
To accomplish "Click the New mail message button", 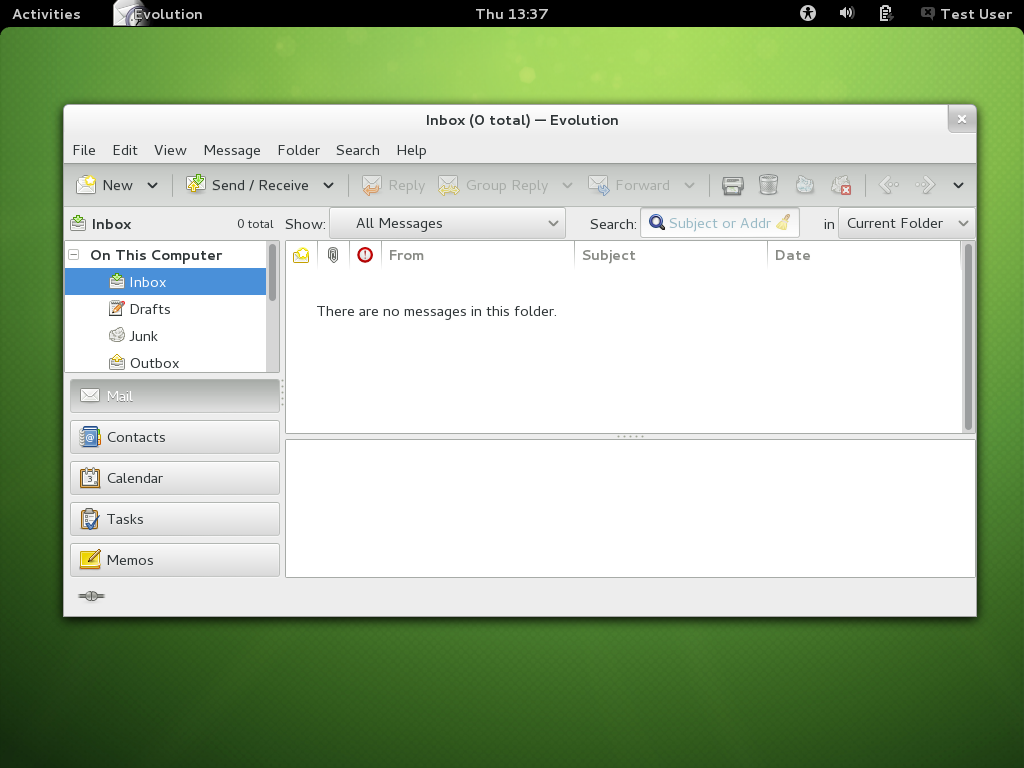I will click(104, 185).
